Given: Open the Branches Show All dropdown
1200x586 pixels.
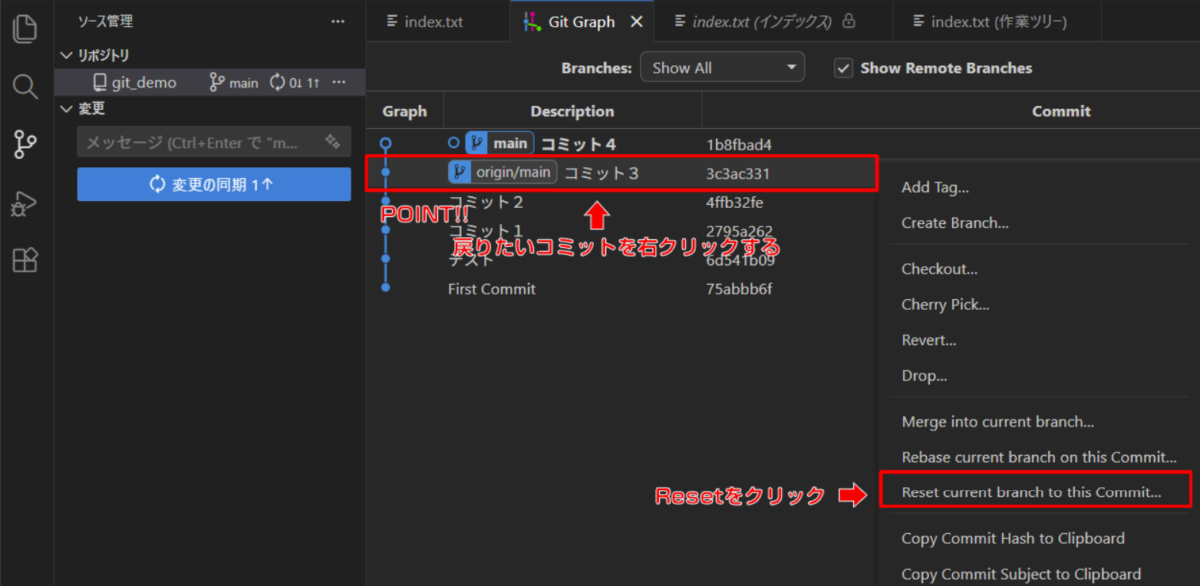Looking at the screenshot, I should click(x=722, y=68).
